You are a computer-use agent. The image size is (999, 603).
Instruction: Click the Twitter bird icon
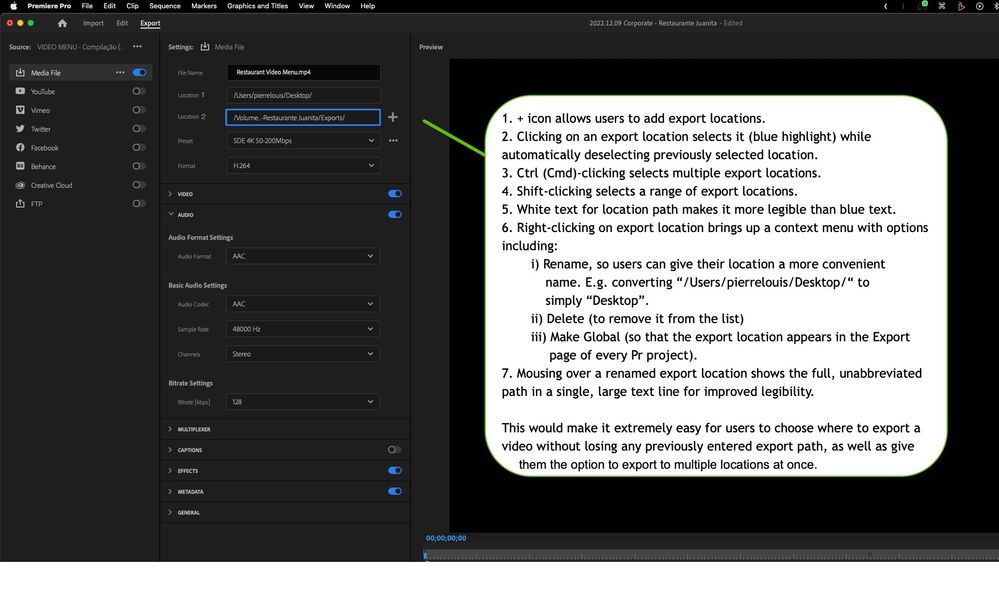[20, 129]
